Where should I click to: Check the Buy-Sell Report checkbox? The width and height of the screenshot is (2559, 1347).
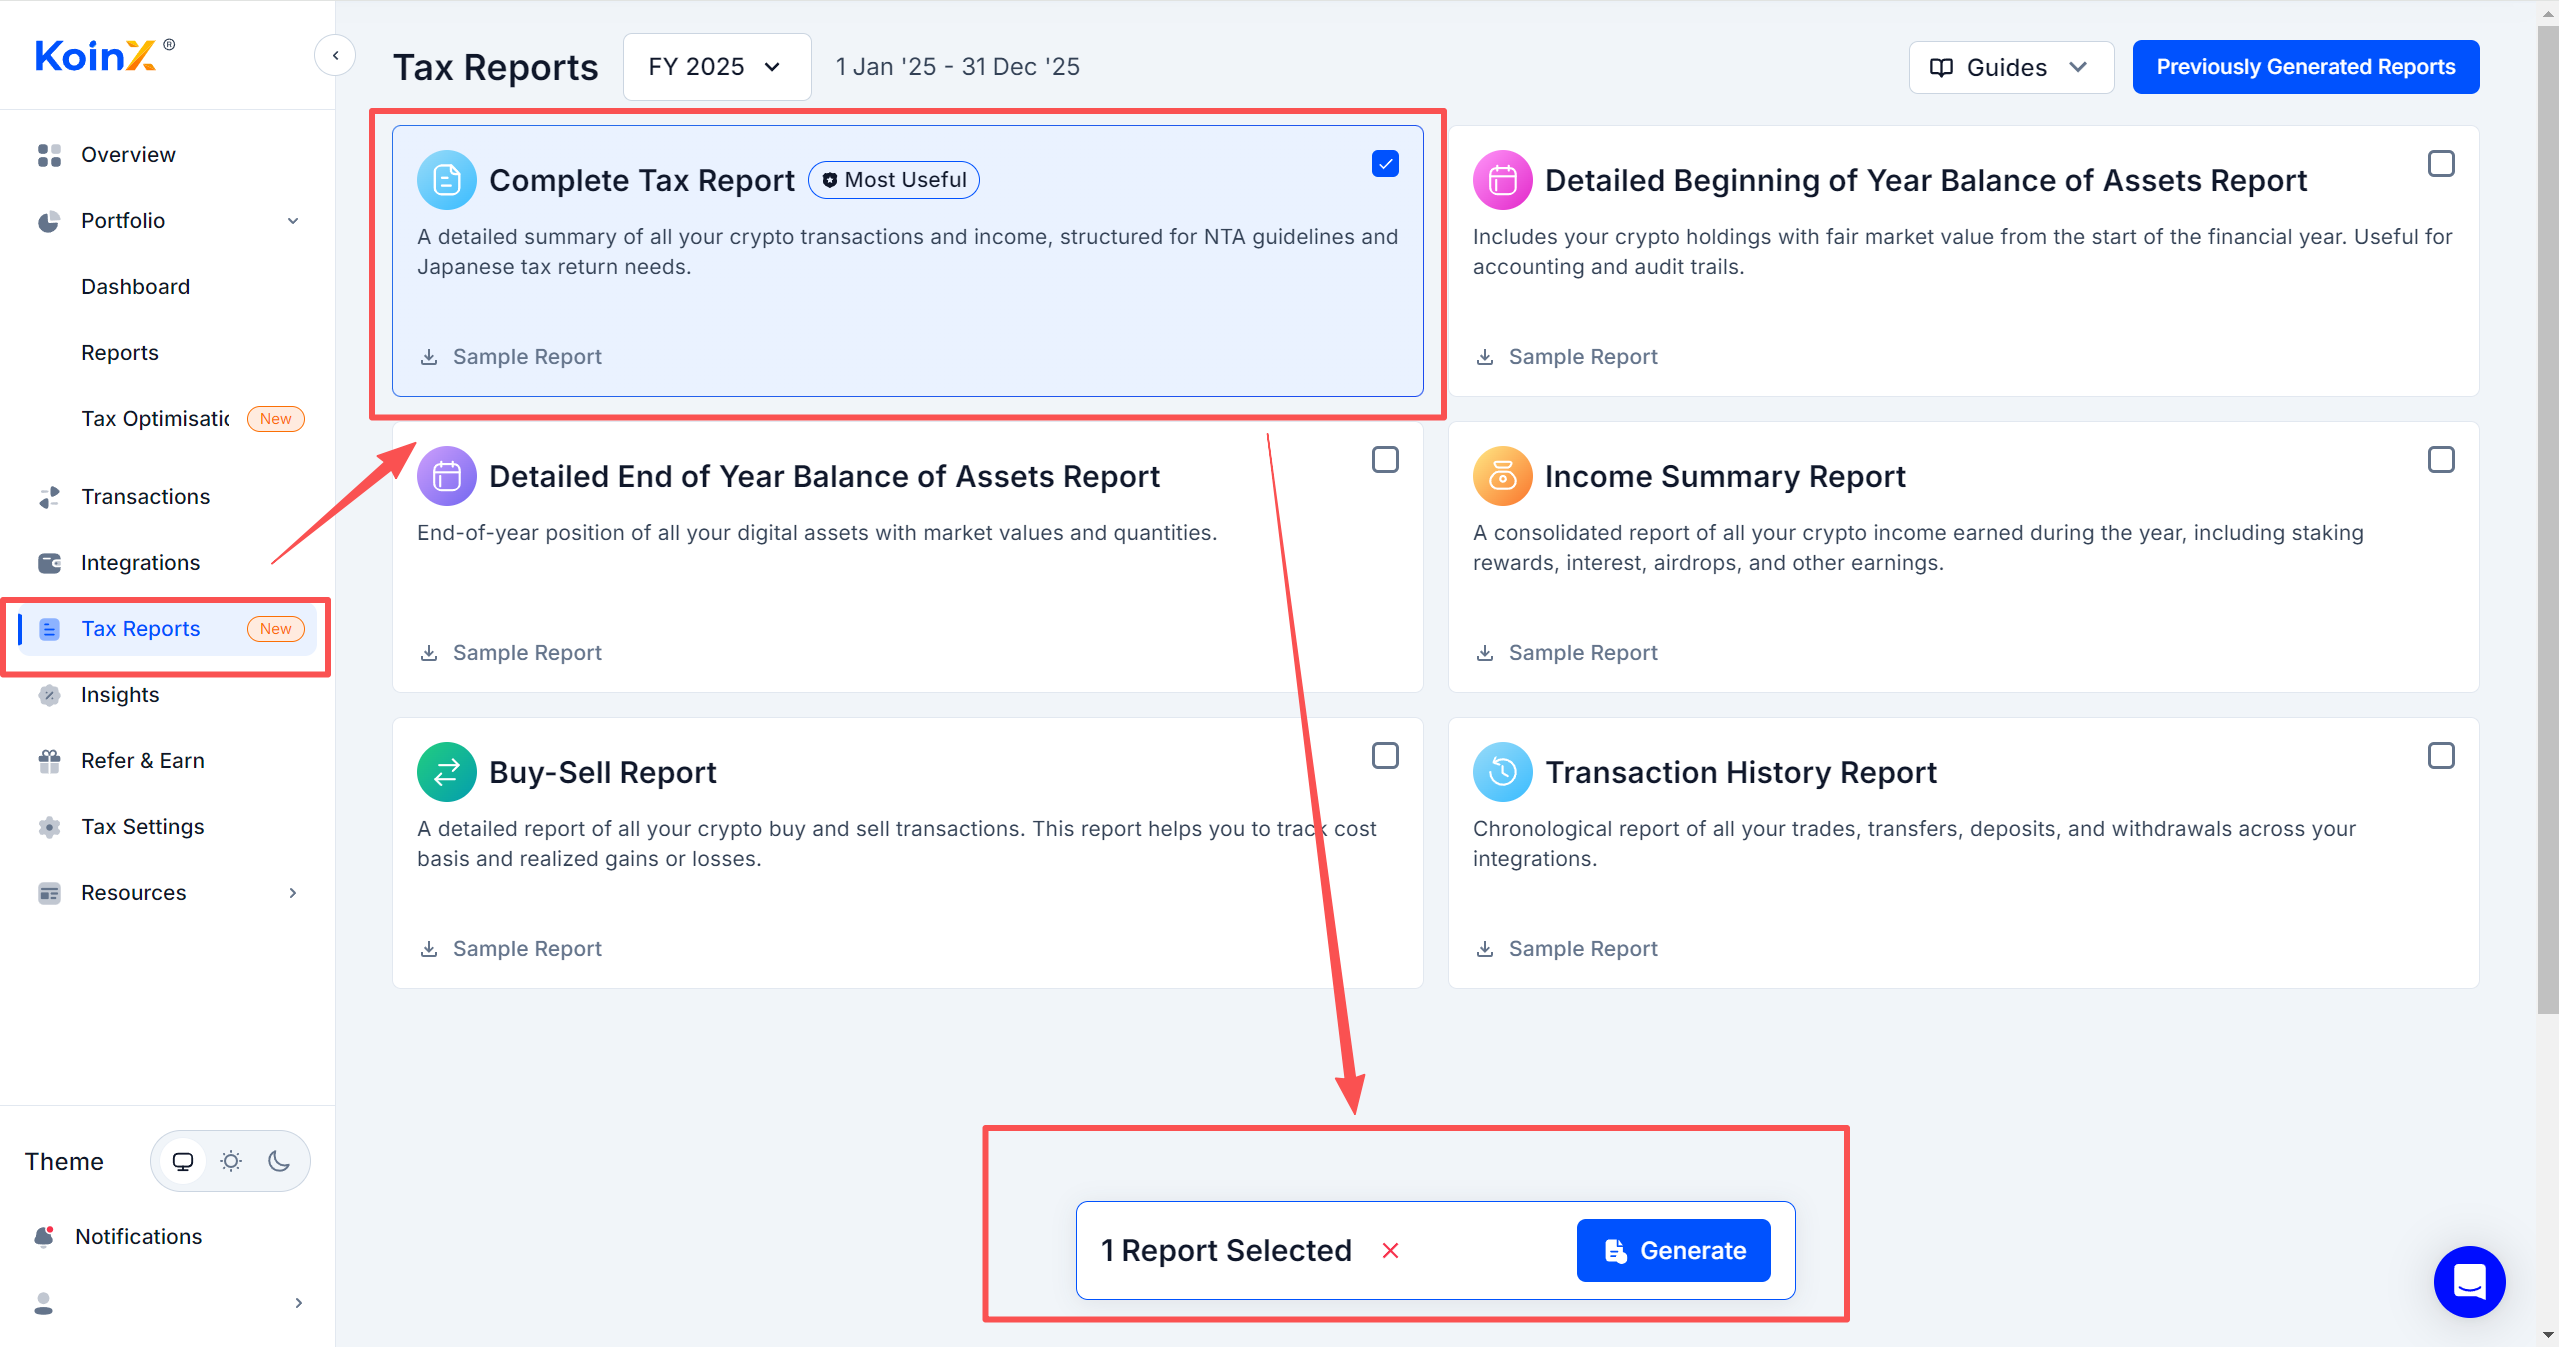pos(1385,755)
